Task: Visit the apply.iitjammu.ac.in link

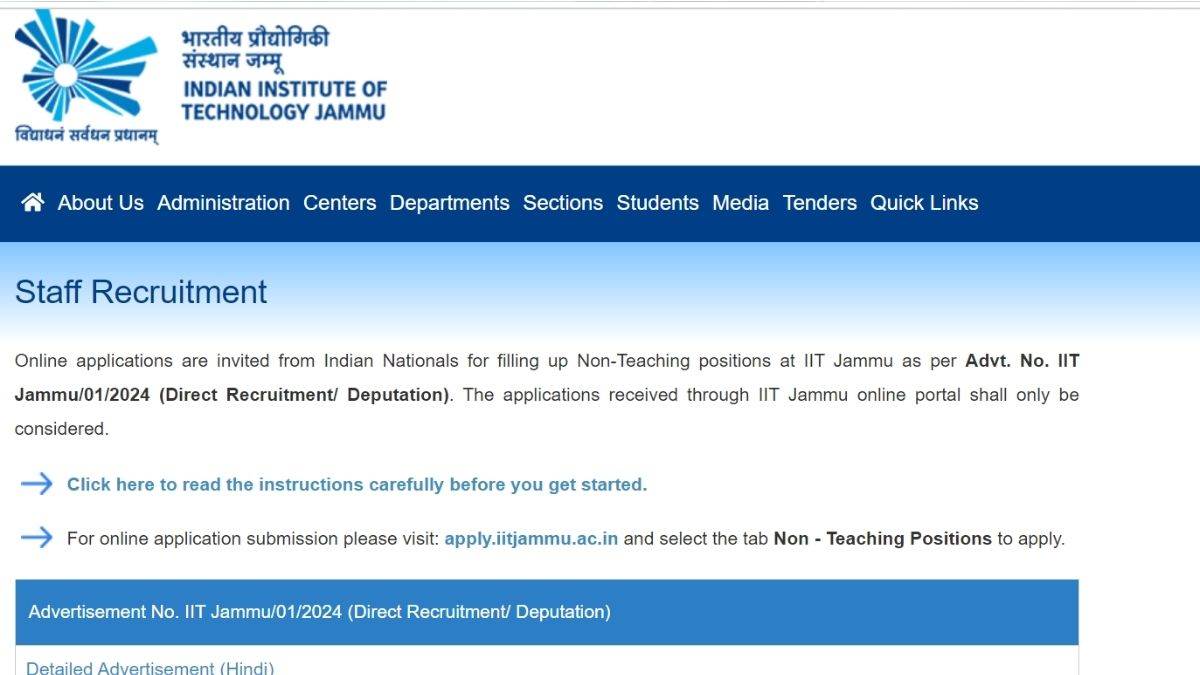Action: tap(530, 538)
